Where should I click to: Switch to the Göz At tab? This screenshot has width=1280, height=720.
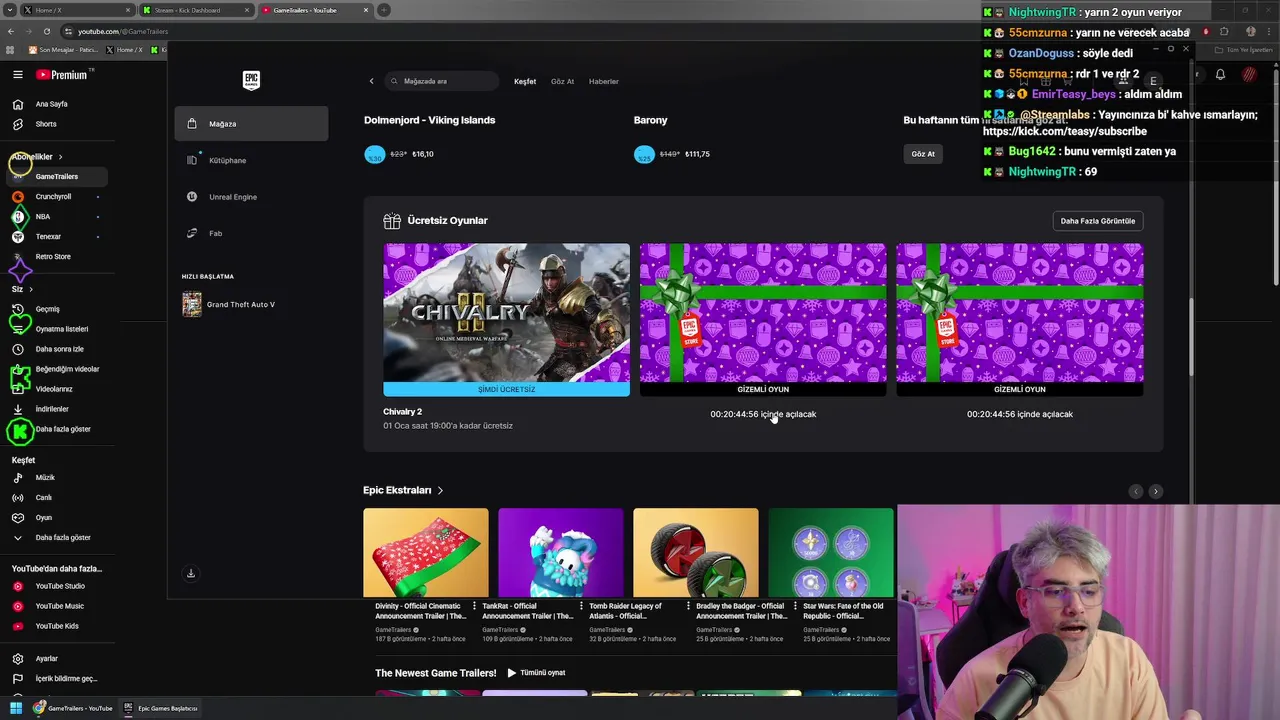point(562,81)
